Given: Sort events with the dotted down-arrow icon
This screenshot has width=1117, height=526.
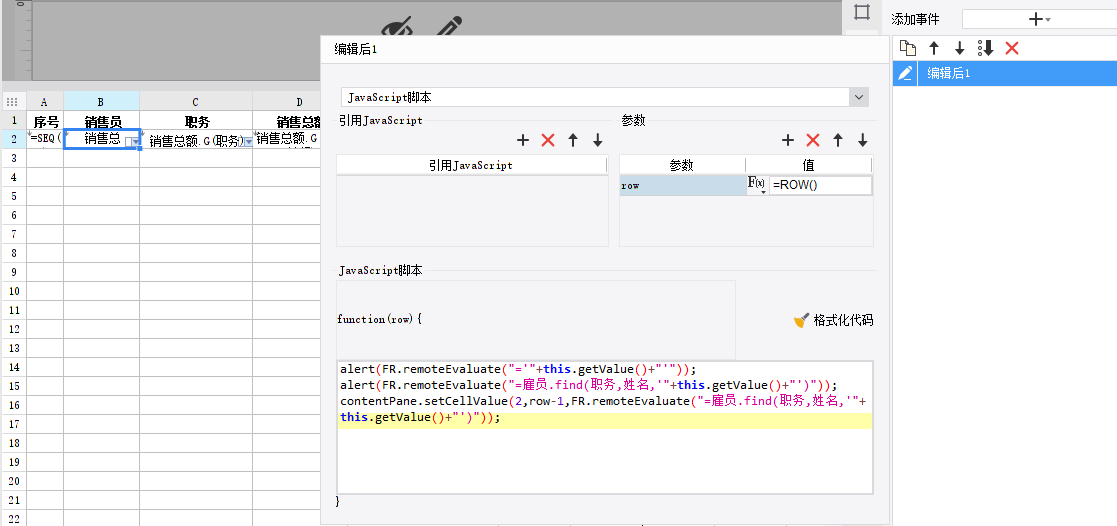Looking at the screenshot, I should tap(985, 48).
